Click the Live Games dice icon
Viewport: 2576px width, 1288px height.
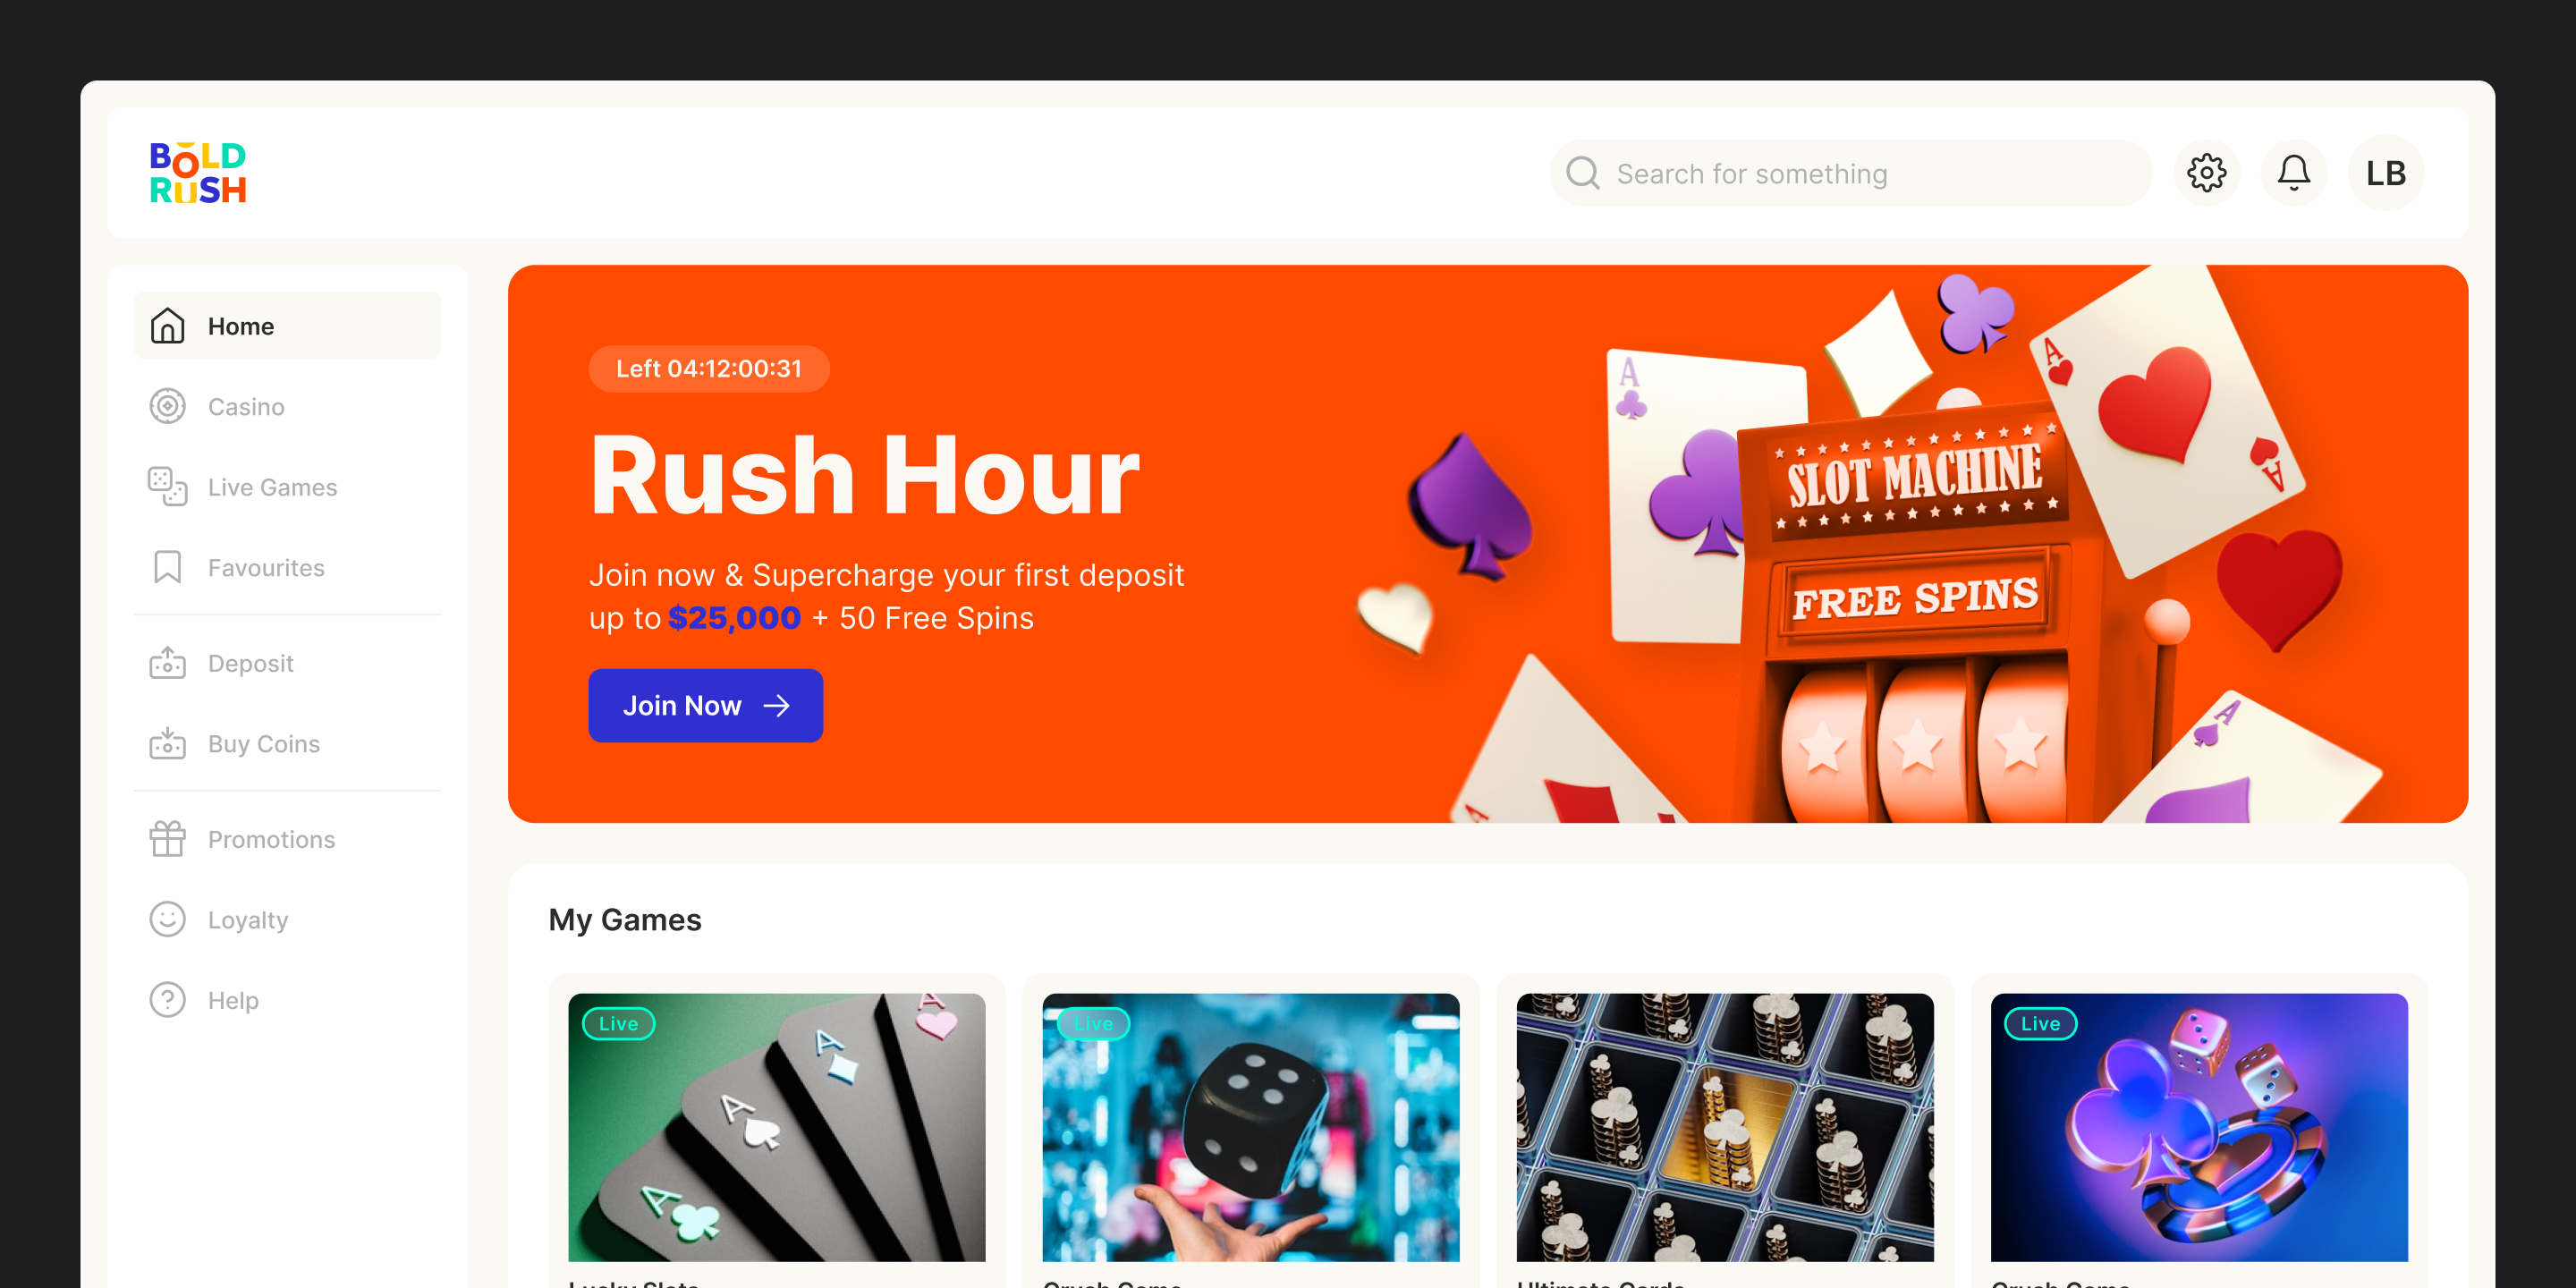coord(167,487)
